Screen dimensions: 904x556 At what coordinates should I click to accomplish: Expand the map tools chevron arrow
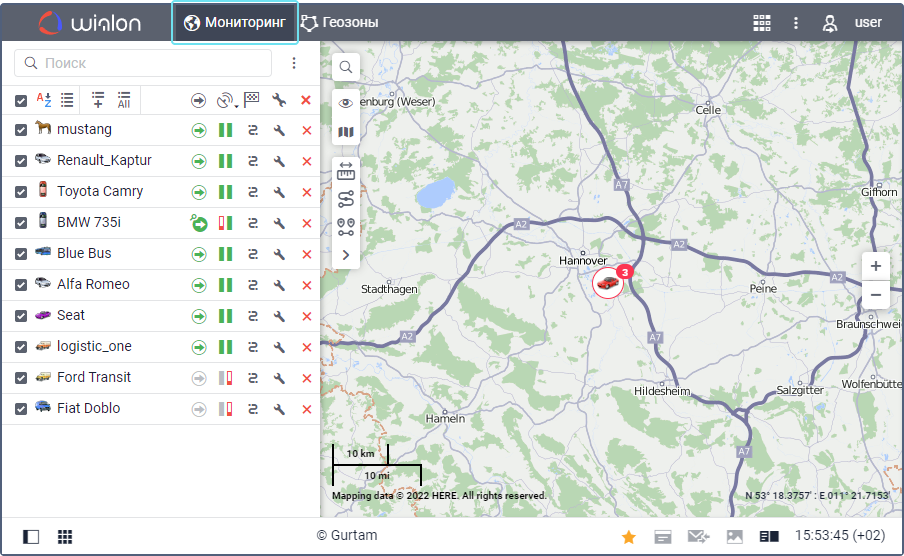[346, 255]
